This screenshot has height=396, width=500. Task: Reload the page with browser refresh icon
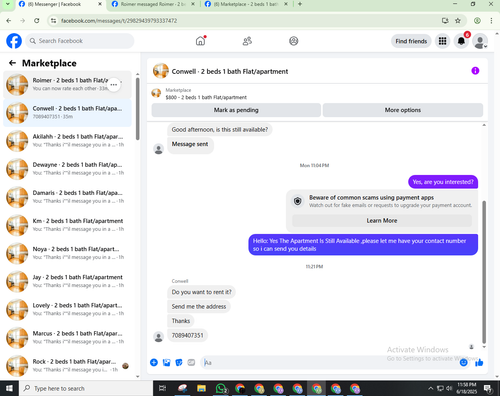coord(37,21)
